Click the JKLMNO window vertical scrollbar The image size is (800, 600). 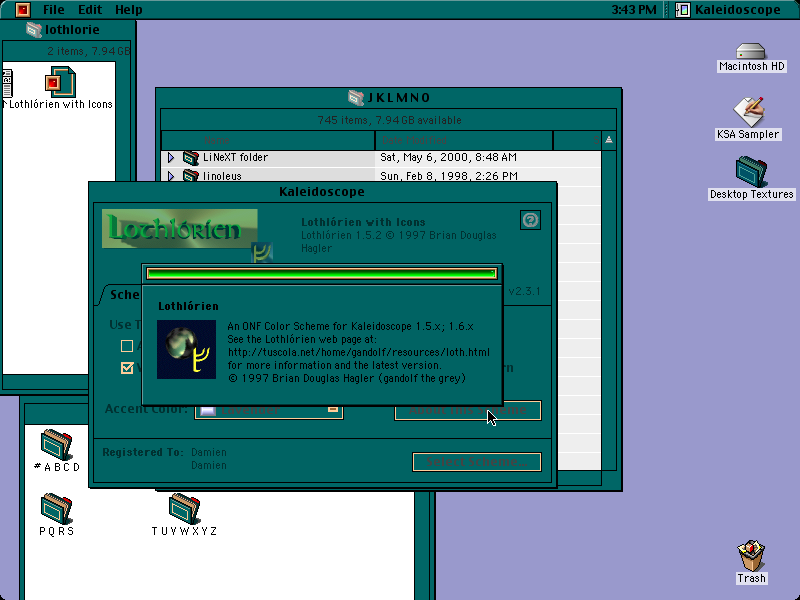pos(609,310)
